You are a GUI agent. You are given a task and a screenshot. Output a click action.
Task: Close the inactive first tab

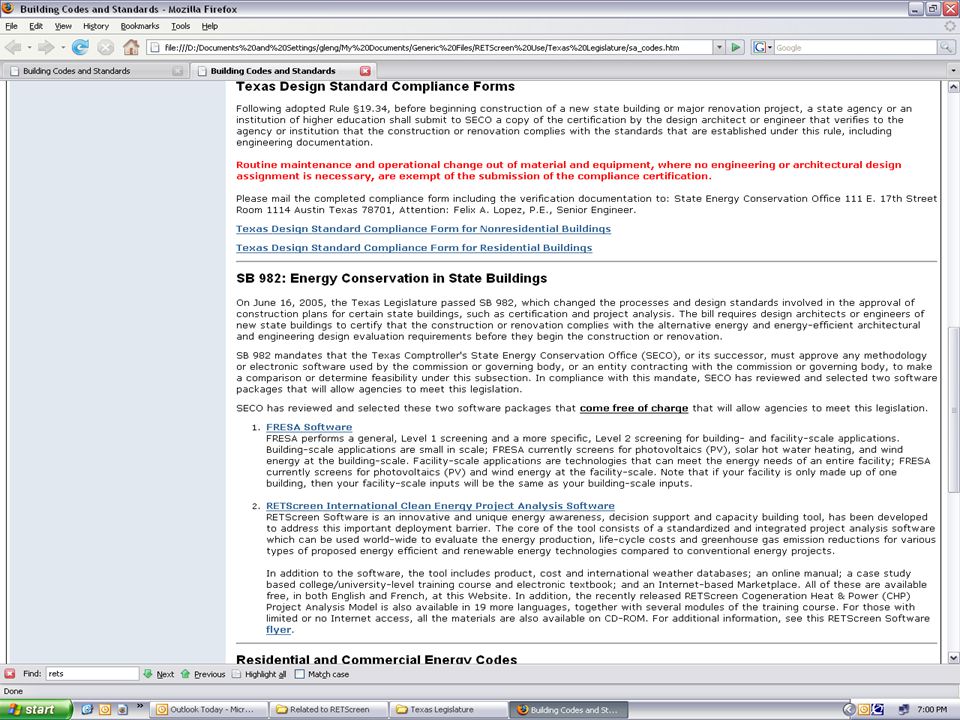tap(178, 71)
